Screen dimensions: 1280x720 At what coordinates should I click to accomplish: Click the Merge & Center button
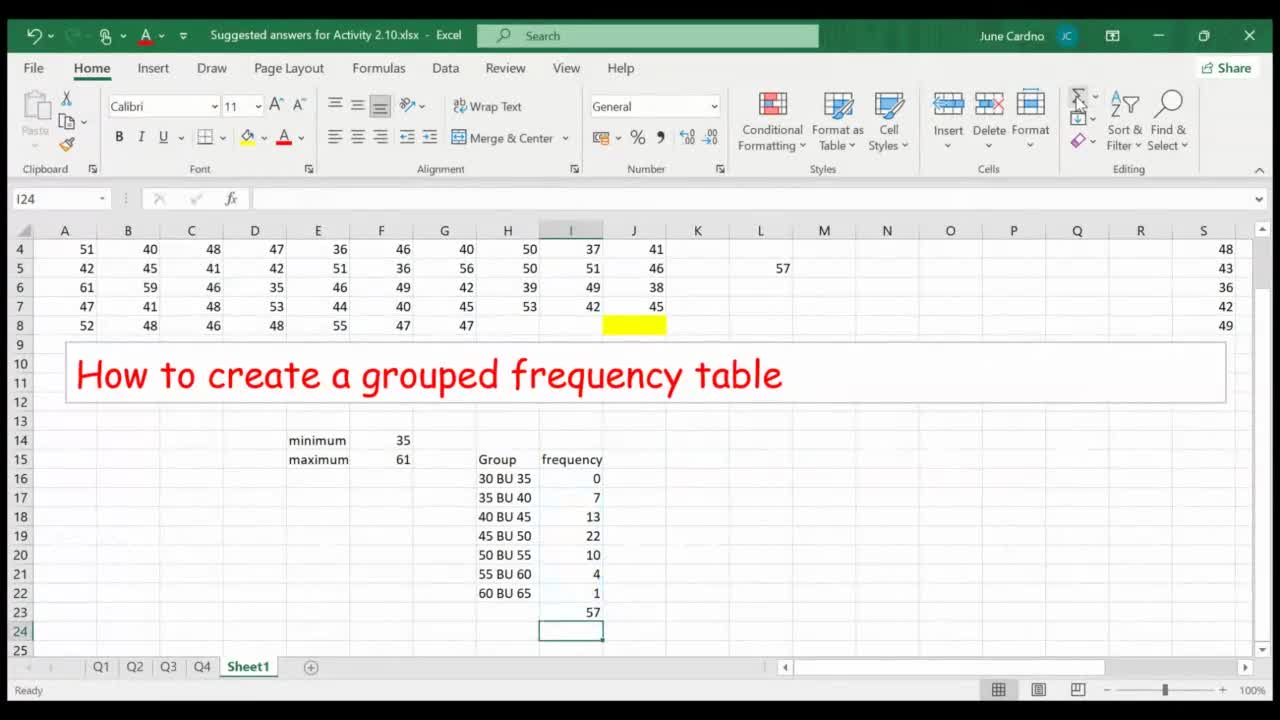pyautogui.click(x=502, y=138)
